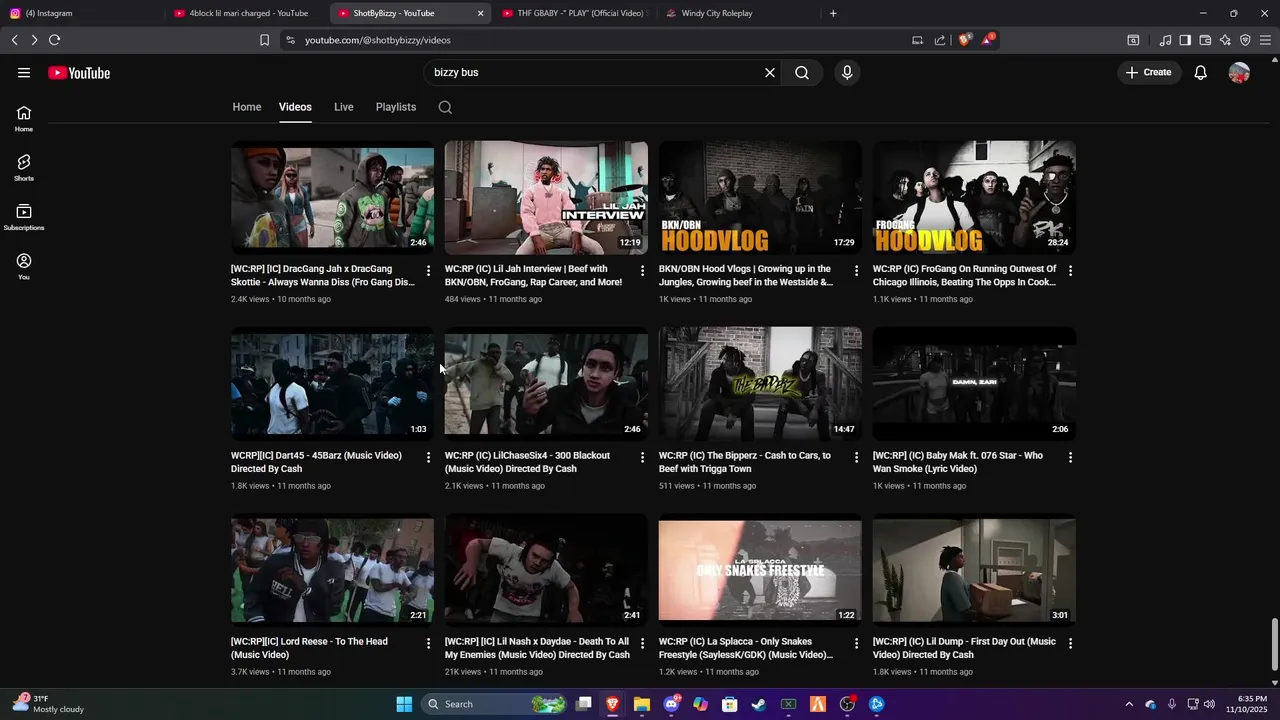Open YouTube notifications bell
Image resolution: width=1280 pixels, height=720 pixels.
coord(1201,73)
